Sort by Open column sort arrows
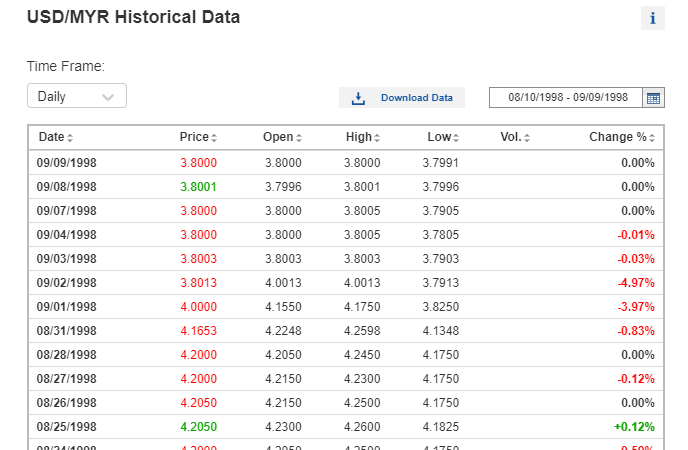 pos(299,137)
